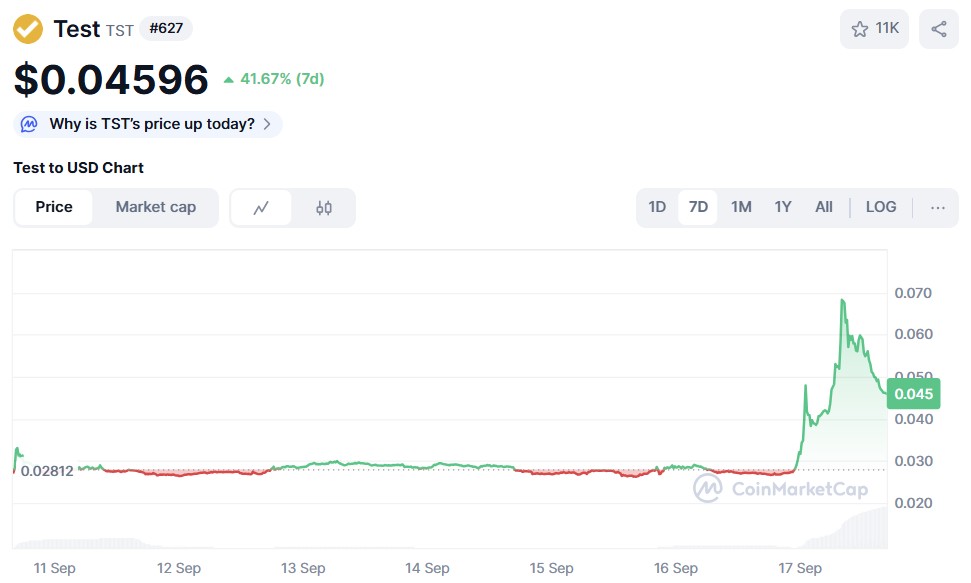This screenshot has width=971, height=583.
Task: Open more options next to share icon
Action: (938, 29)
